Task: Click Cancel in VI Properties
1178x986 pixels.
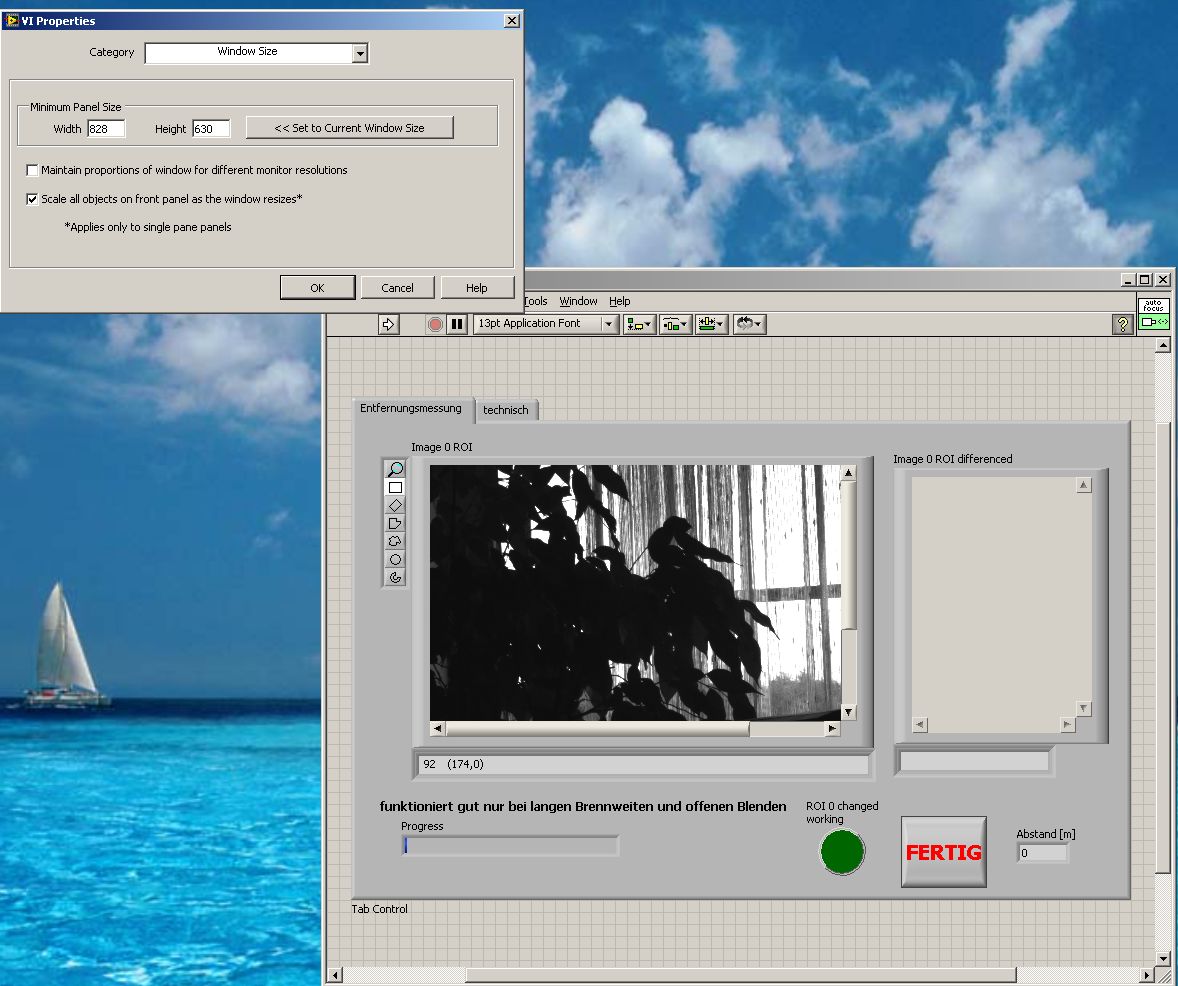Action: 397,288
